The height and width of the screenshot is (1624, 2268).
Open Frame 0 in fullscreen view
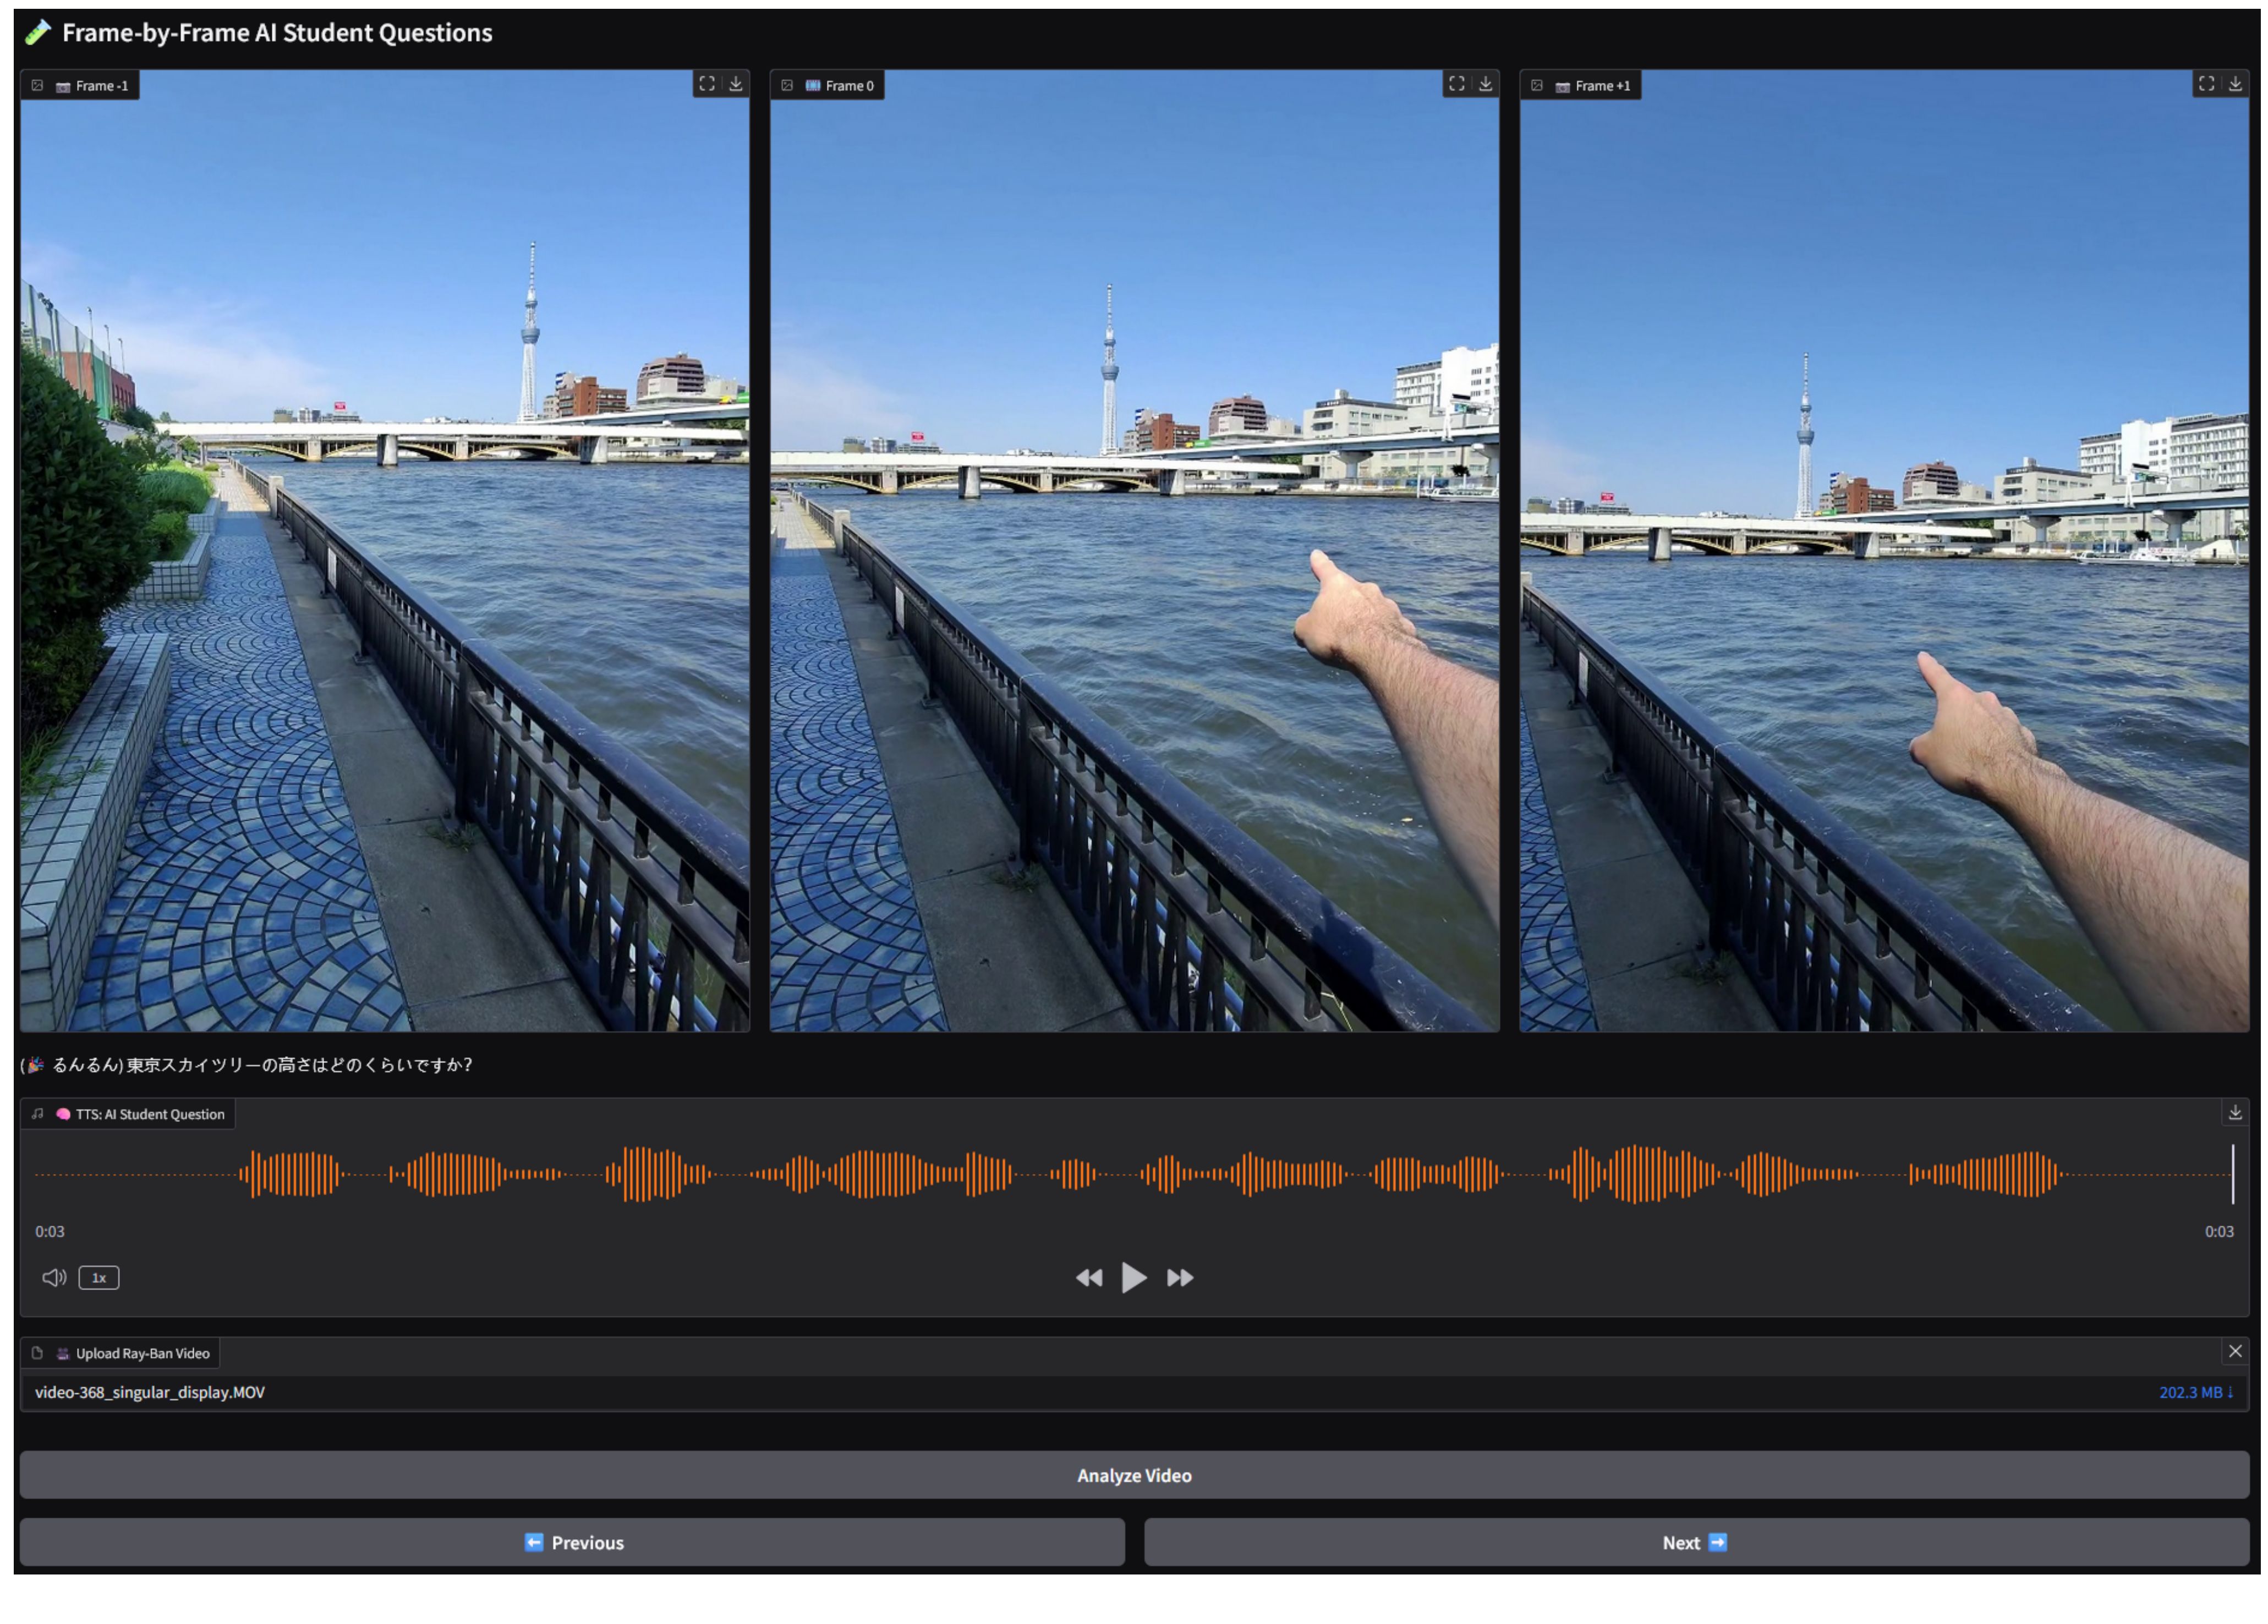[x=1457, y=84]
